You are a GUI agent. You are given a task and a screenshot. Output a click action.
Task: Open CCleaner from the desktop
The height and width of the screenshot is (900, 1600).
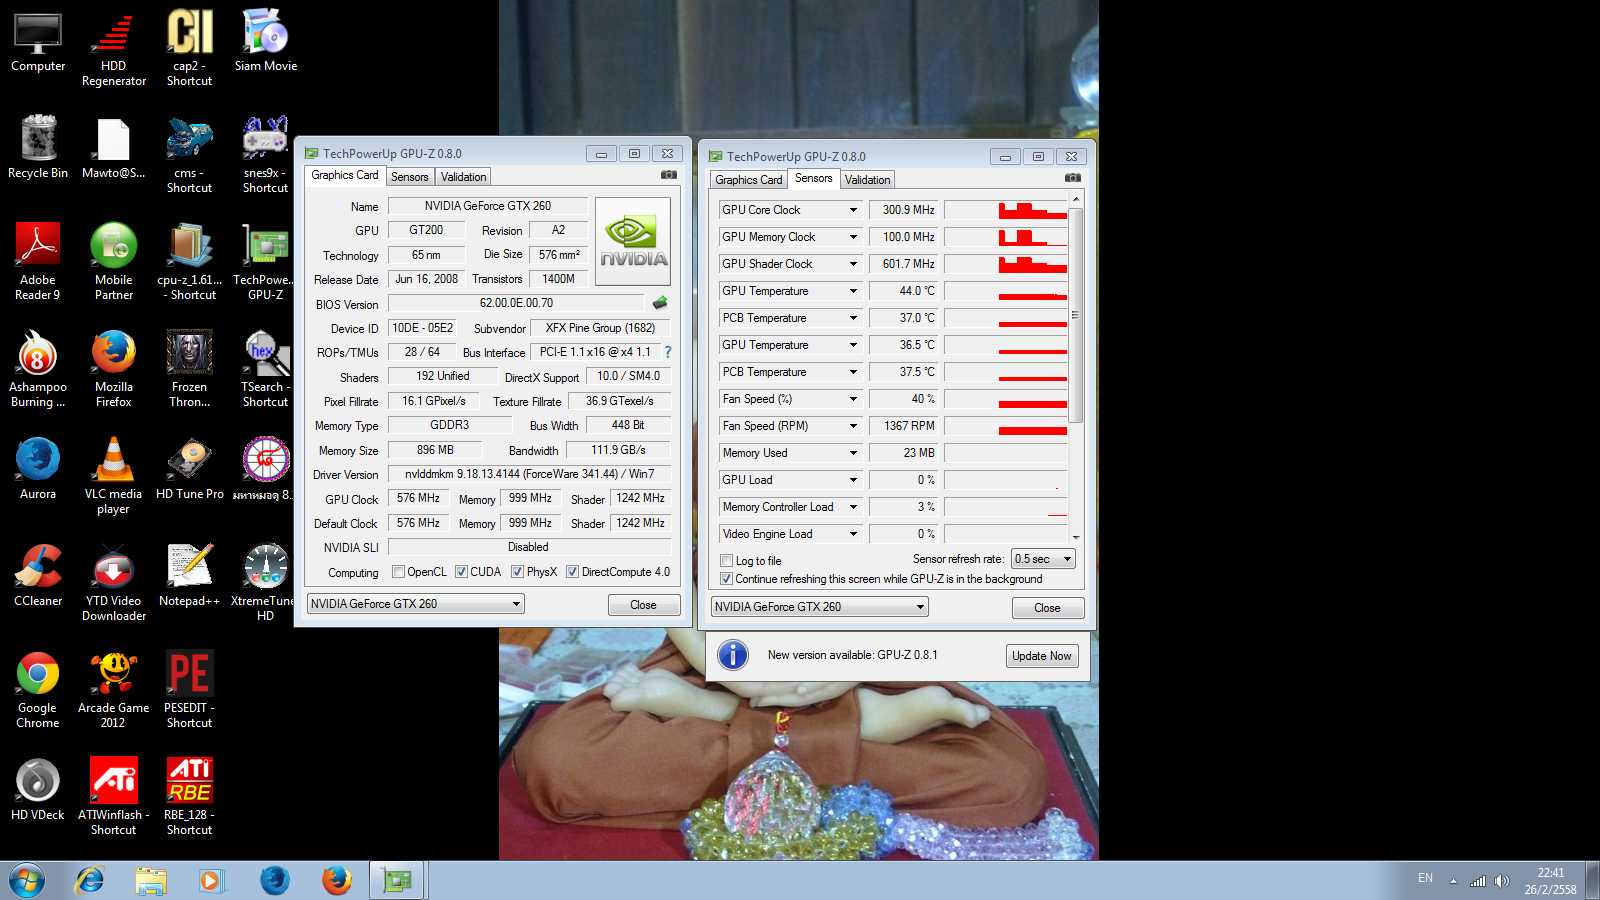tap(38, 575)
